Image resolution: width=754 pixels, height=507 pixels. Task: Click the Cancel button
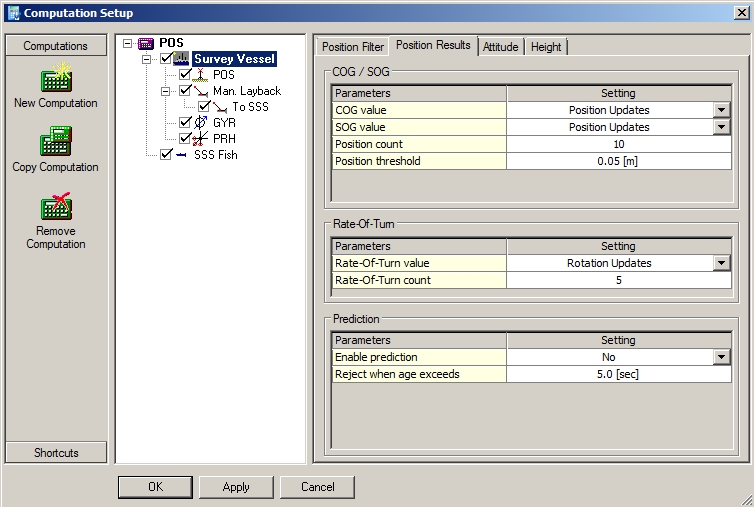point(317,487)
